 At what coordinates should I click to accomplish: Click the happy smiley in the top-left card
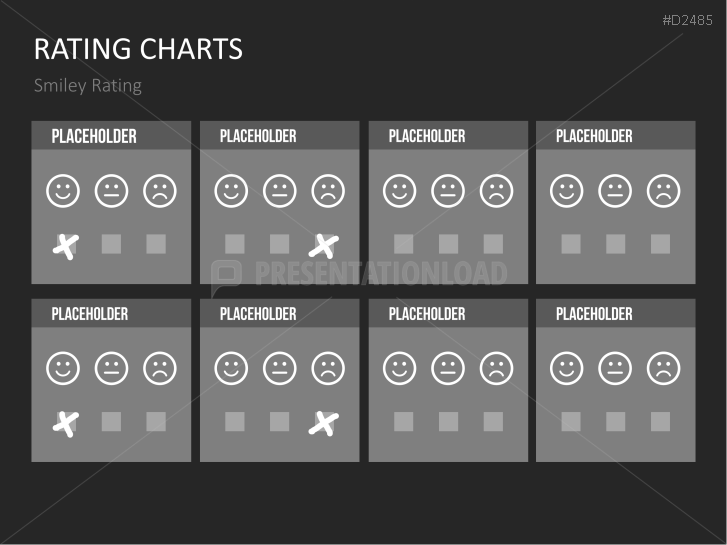pos(63,191)
